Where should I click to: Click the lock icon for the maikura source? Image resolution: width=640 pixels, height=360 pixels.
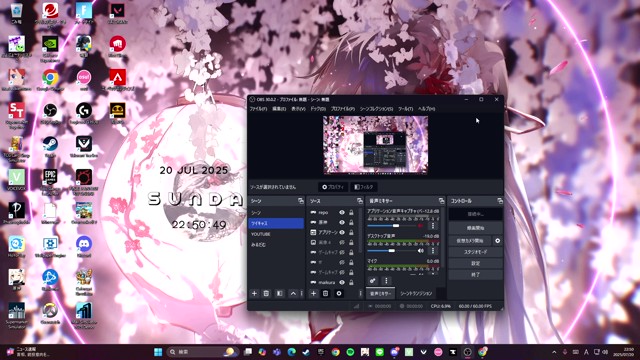click(351, 282)
